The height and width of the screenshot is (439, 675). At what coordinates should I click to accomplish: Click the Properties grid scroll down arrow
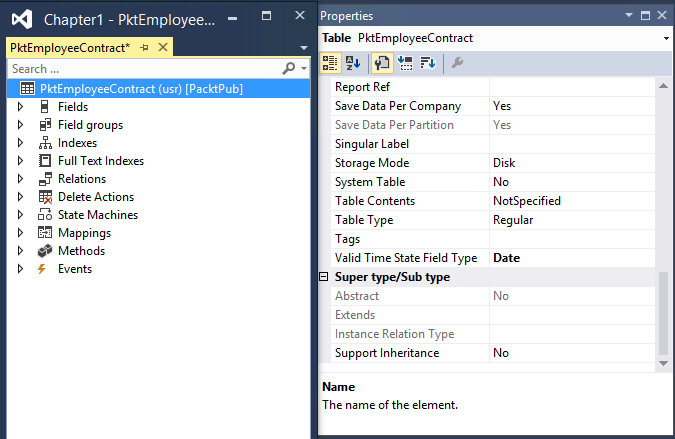click(663, 364)
